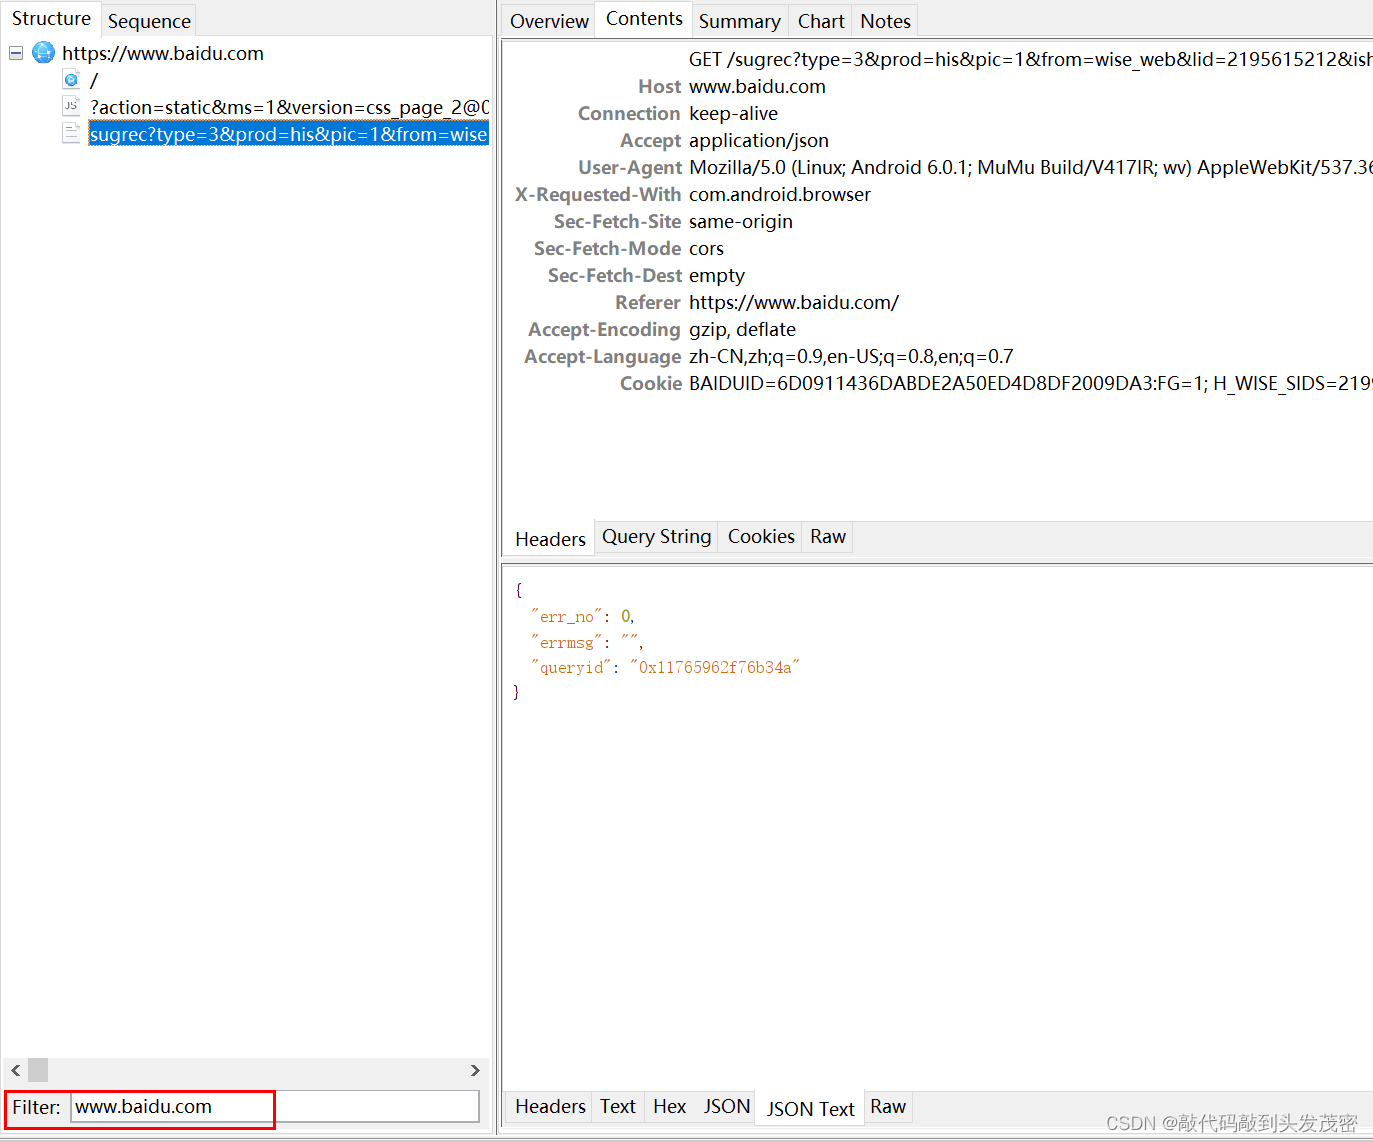This screenshot has width=1373, height=1142.
Task: Click the GET /sugrec request line
Action: 1030,59
